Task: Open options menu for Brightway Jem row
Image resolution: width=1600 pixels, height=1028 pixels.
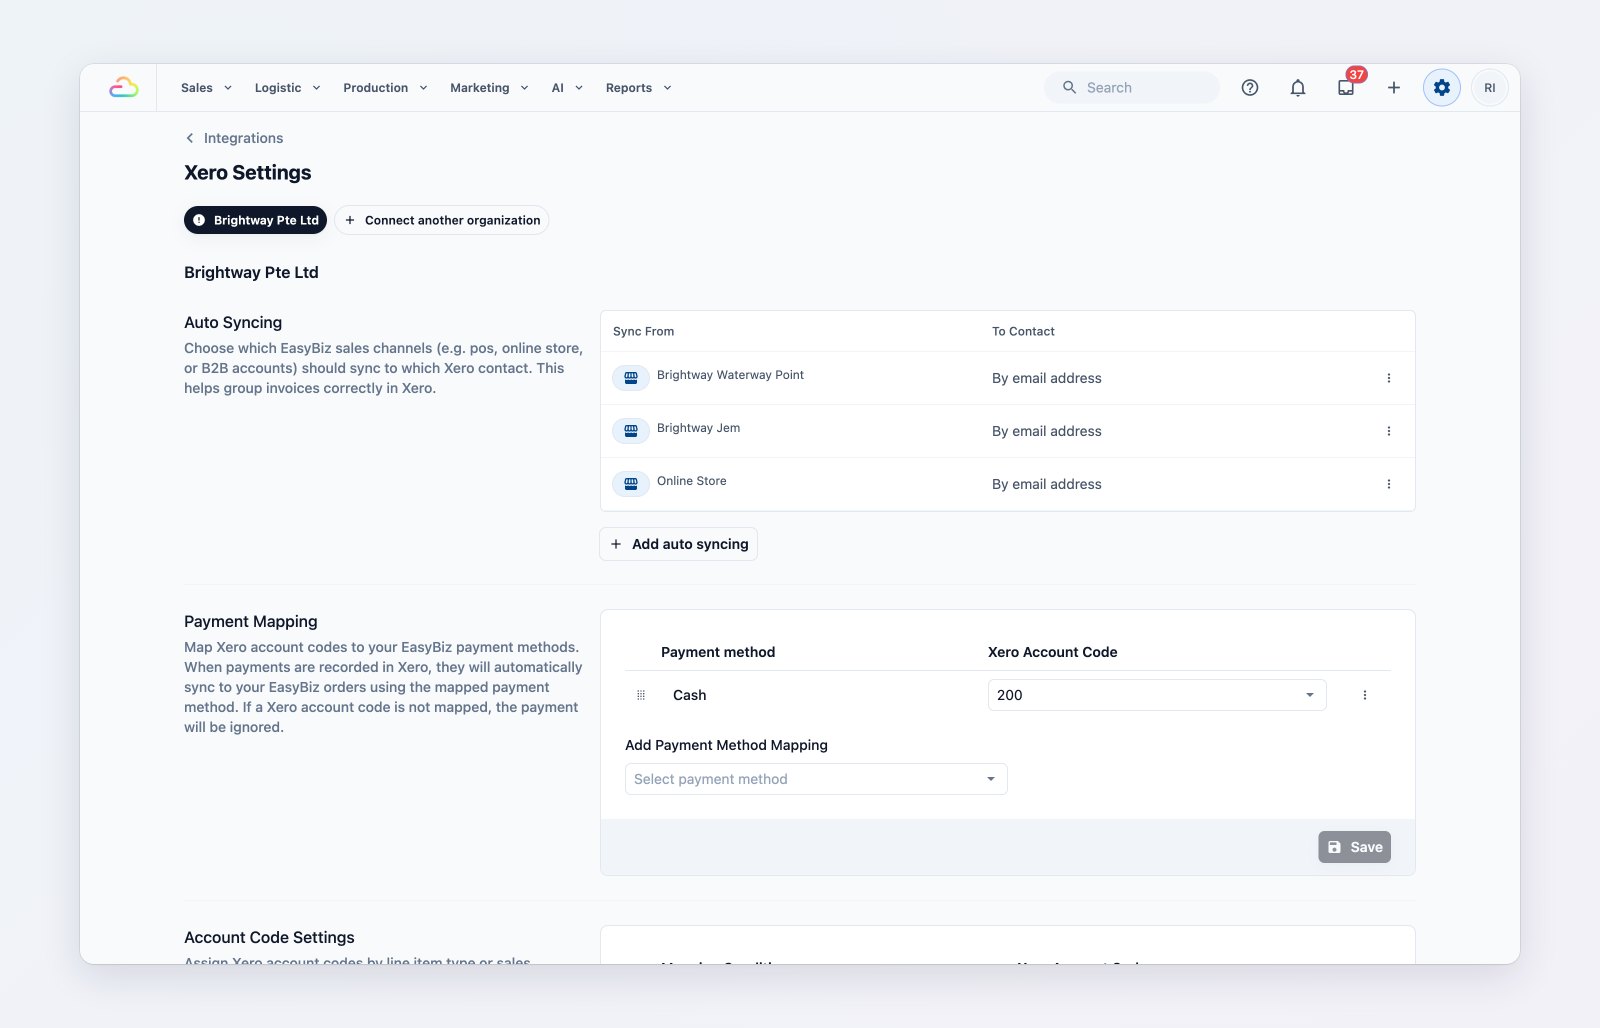Action: (x=1389, y=431)
